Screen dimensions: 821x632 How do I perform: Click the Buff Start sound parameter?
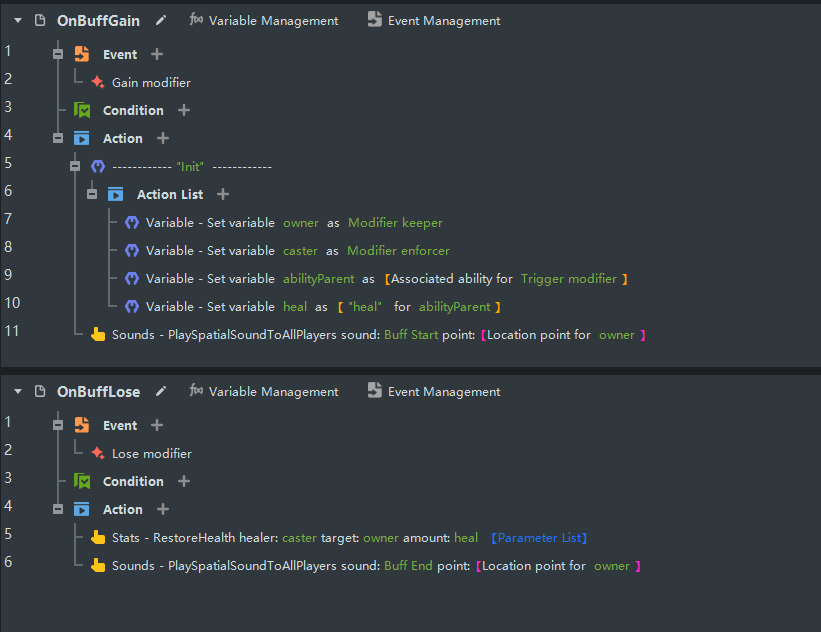pyautogui.click(x=411, y=335)
